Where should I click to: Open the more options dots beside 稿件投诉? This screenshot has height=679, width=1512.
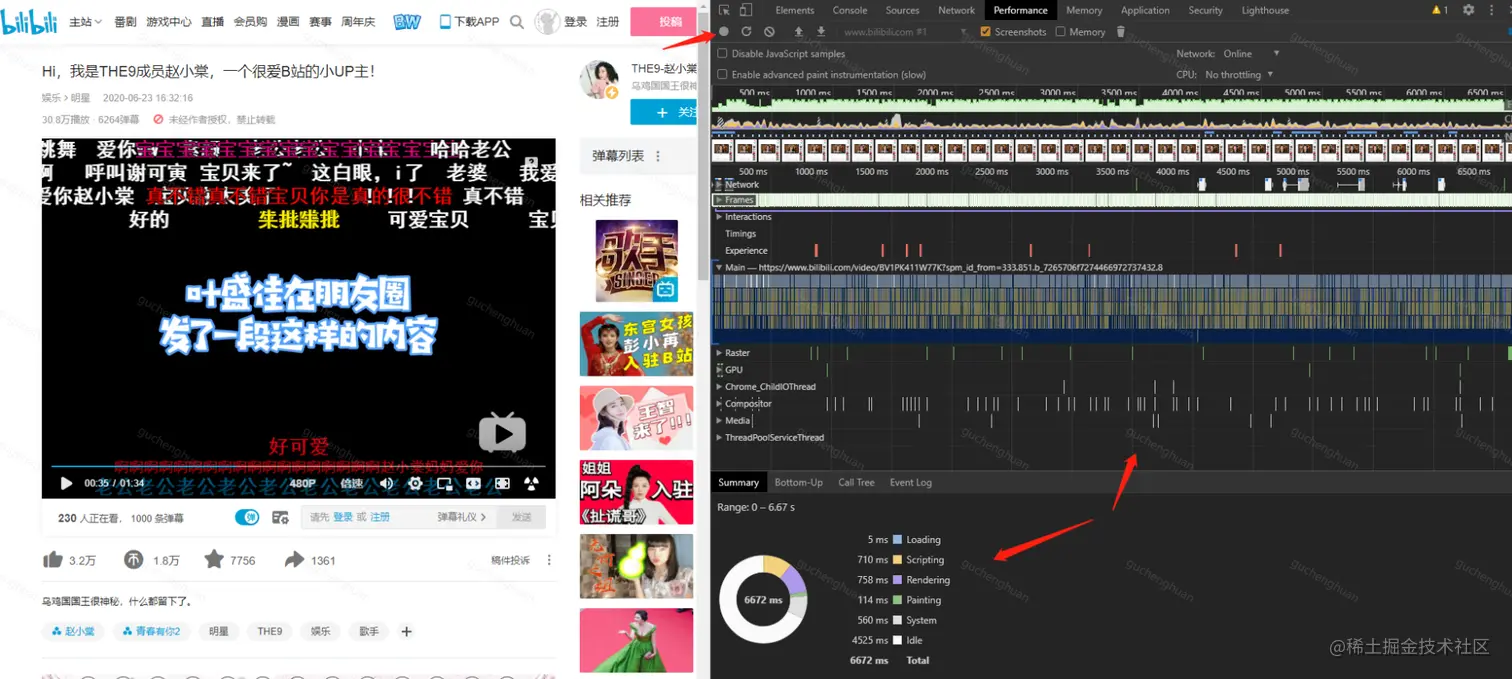pyautogui.click(x=549, y=560)
